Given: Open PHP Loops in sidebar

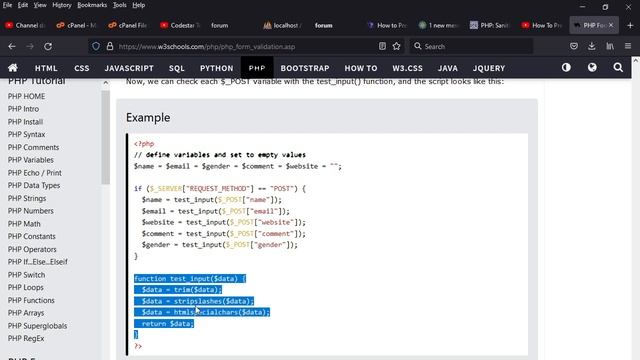Looking at the screenshot, I should click(26, 287).
